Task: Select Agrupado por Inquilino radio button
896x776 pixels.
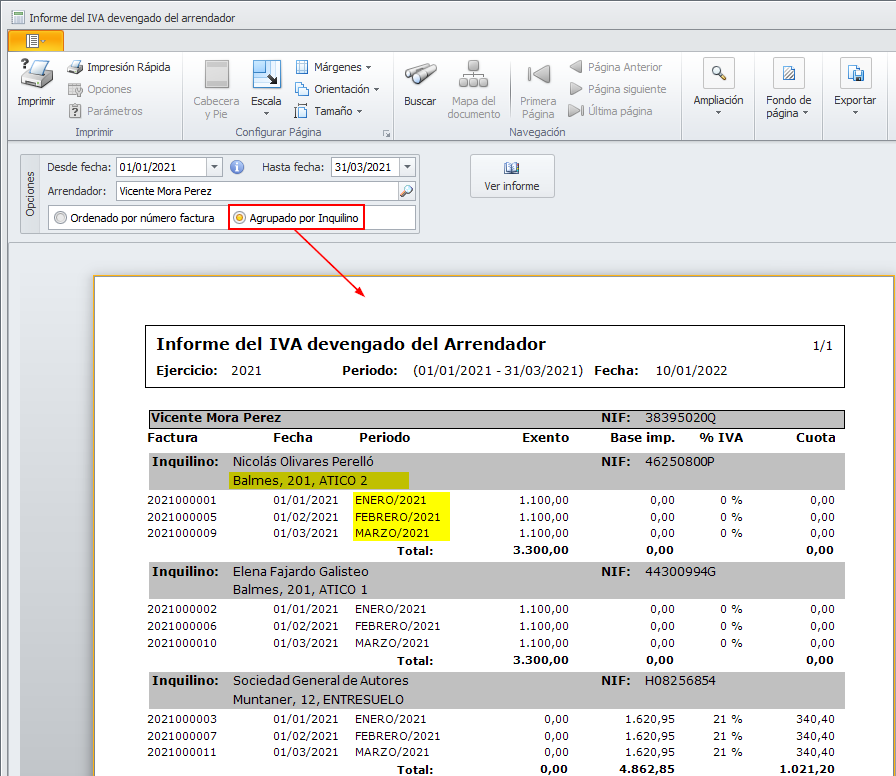Action: point(240,217)
